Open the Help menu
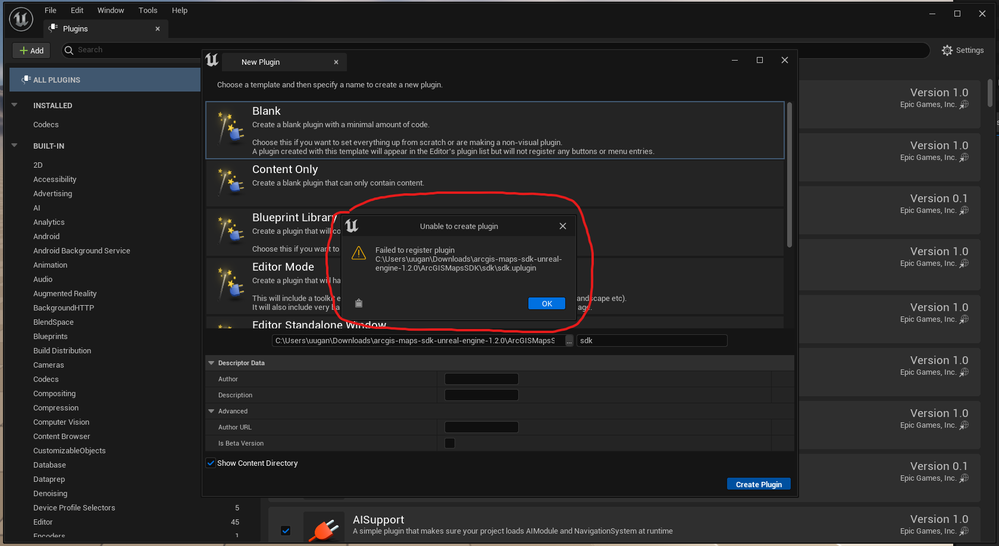Image resolution: width=999 pixels, height=546 pixels. pyautogui.click(x=180, y=10)
